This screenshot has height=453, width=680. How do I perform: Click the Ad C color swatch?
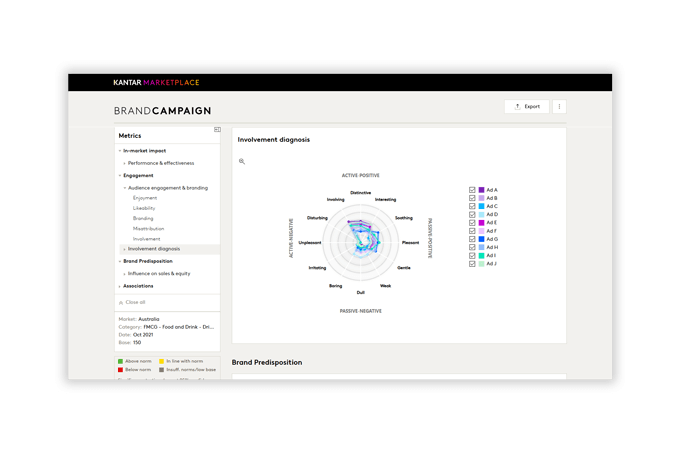pyautogui.click(x=481, y=206)
